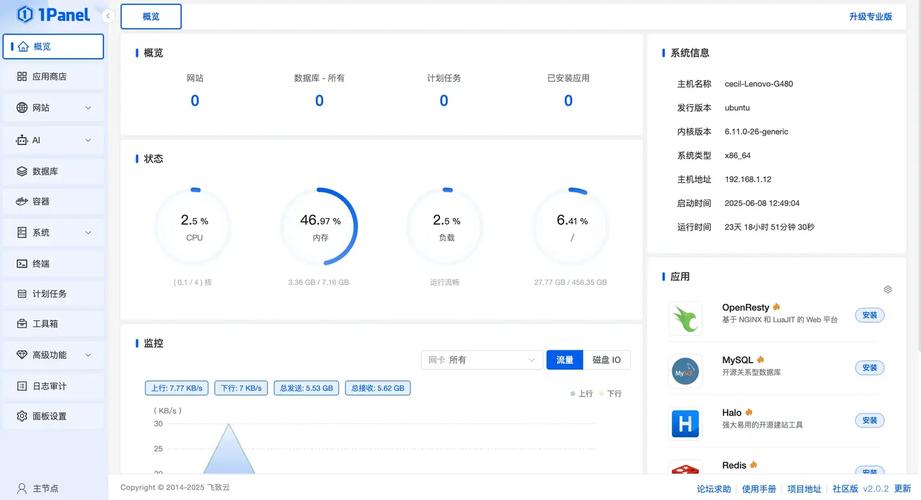Click 升级专业版 upgrade link
The width and height of the screenshot is (921, 500).
click(x=870, y=16)
